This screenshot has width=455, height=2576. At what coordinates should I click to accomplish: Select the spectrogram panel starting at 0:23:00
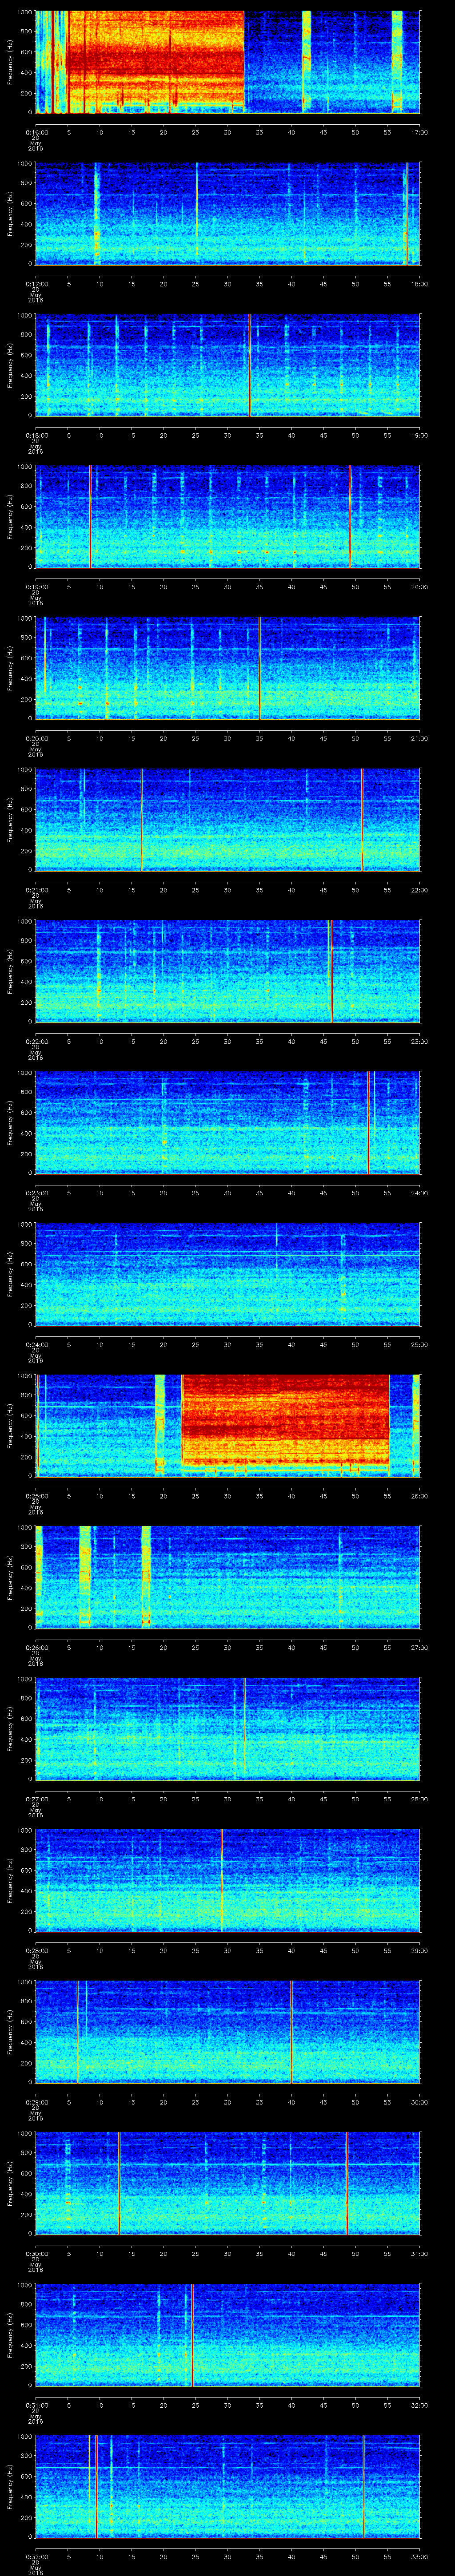pos(228,1122)
